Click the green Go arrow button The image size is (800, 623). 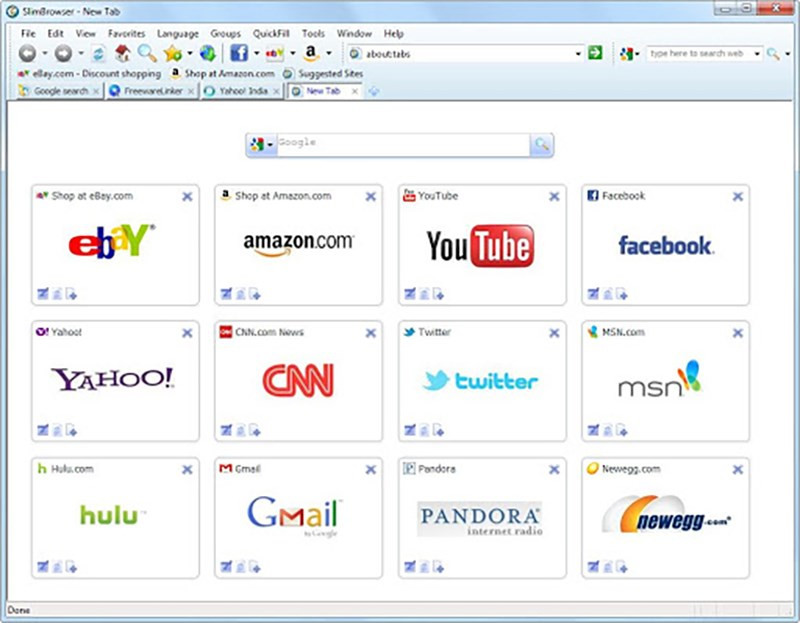(x=595, y=53)
